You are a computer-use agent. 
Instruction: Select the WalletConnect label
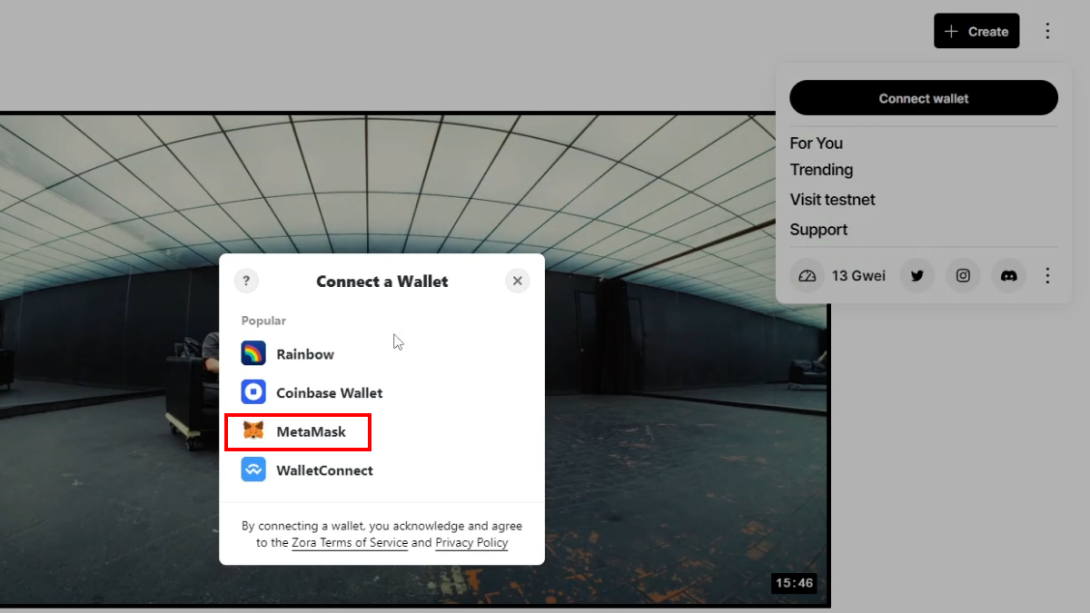pos(325,471)
